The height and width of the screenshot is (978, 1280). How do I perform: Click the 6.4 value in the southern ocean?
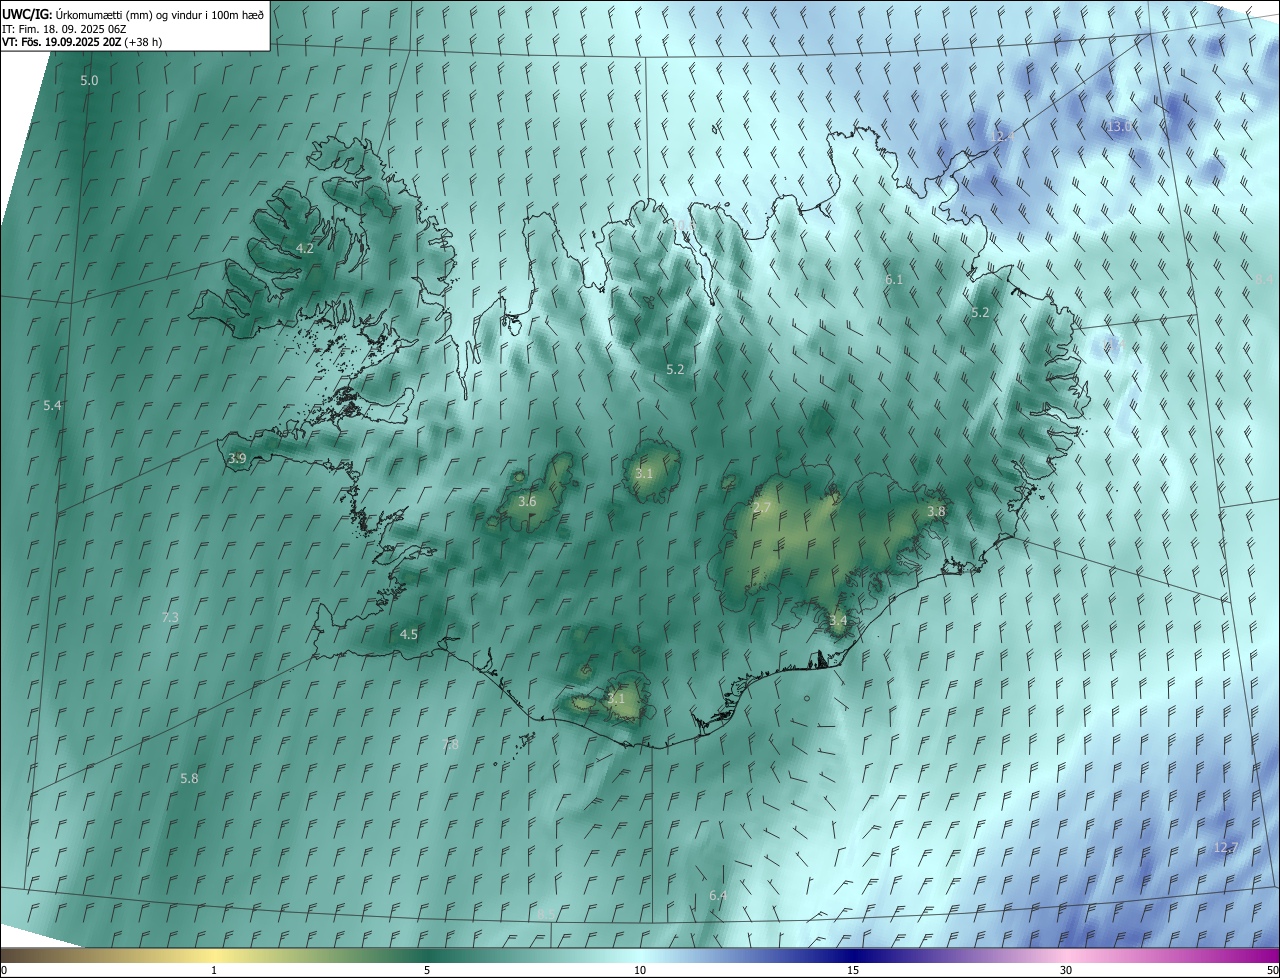pos(717,895)
